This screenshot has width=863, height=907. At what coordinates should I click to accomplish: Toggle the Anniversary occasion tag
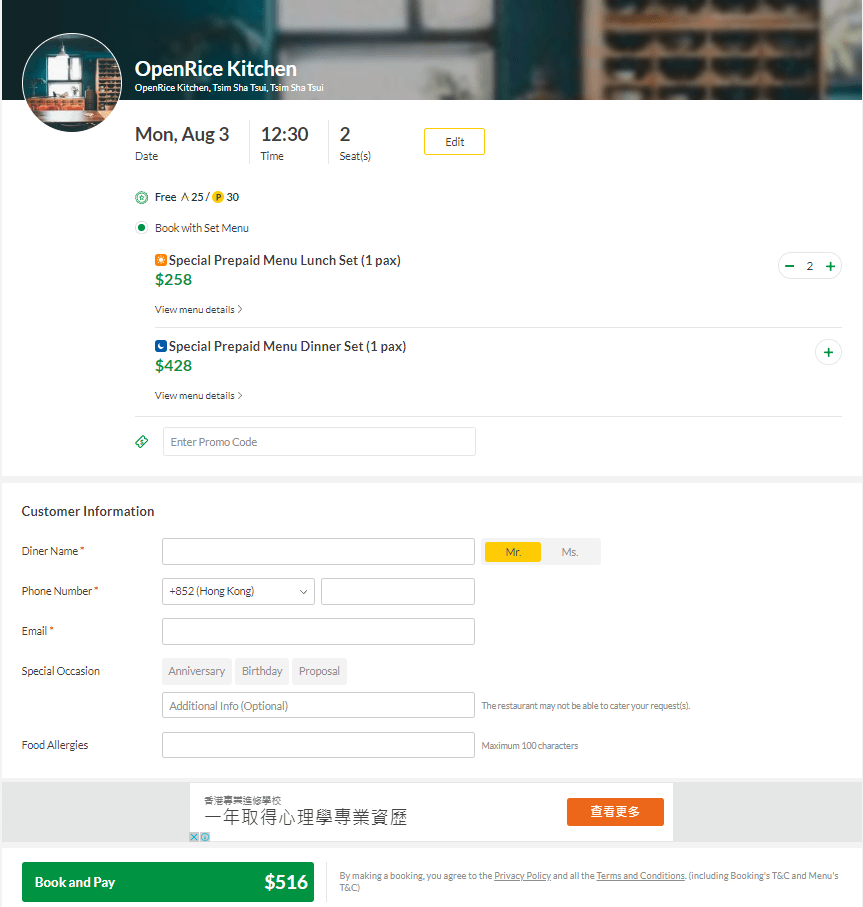click(197, 671)
